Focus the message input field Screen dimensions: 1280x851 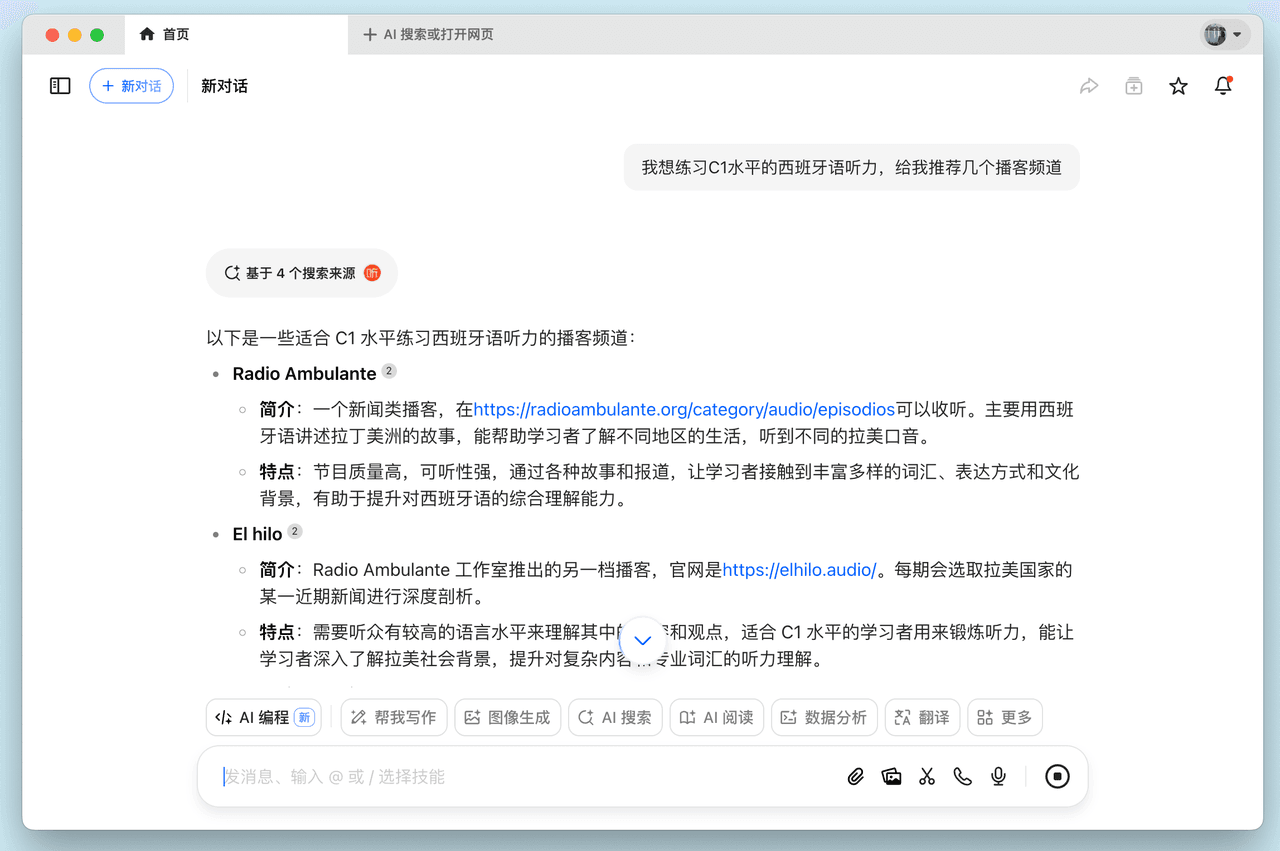click(520, 777)
